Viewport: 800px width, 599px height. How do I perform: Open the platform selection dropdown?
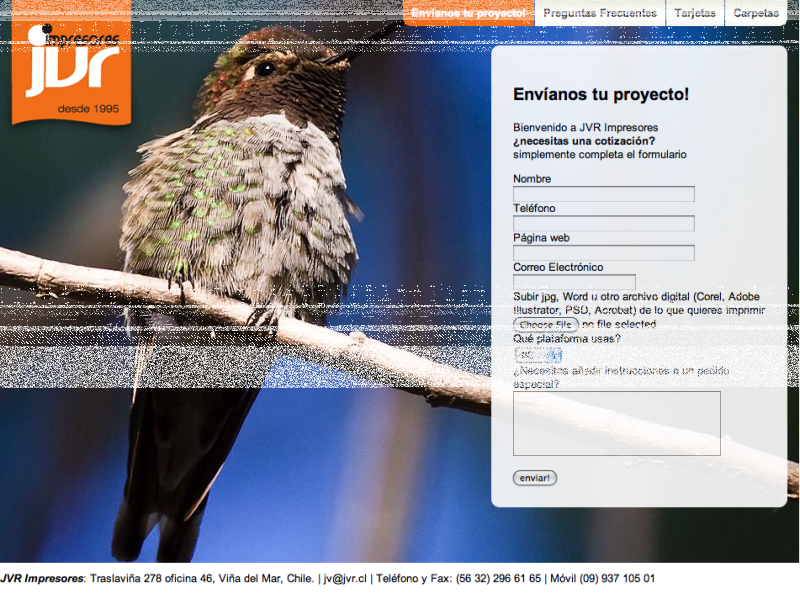538,355
